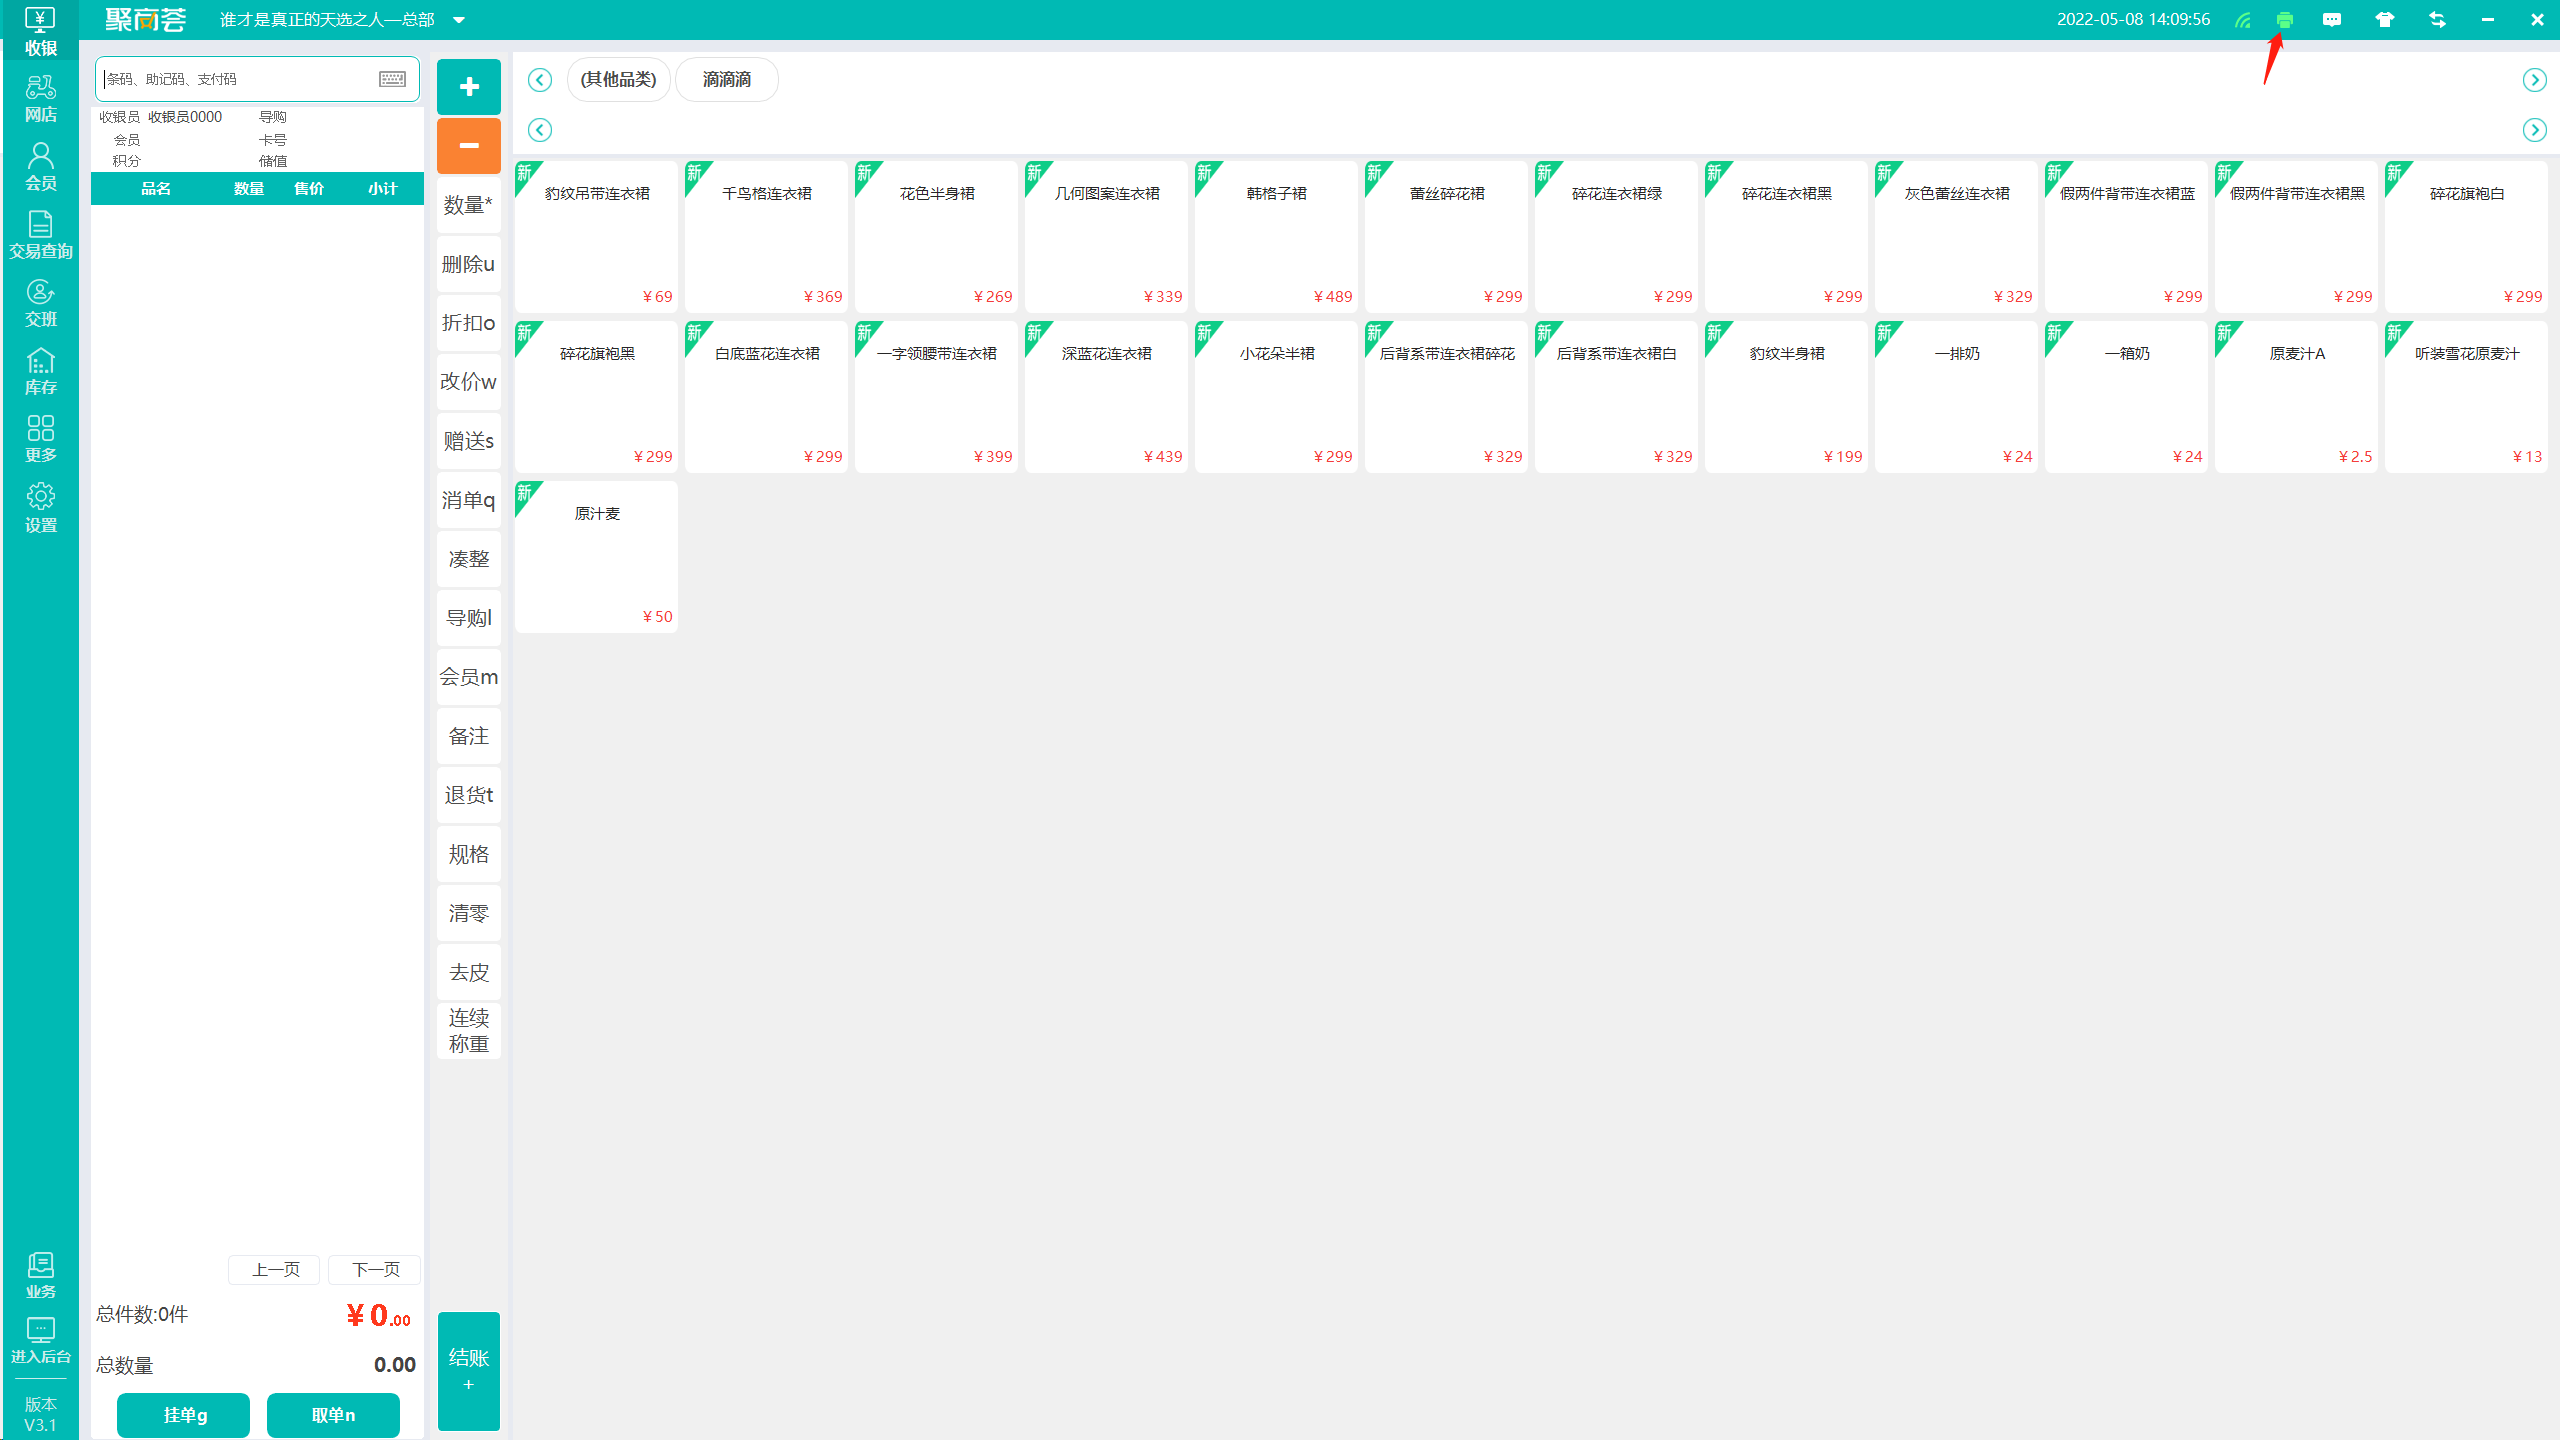Add 豹纹半身裙 product priced ¥199
This screenshot has width=2560, height=1440.
[1787, 396]
